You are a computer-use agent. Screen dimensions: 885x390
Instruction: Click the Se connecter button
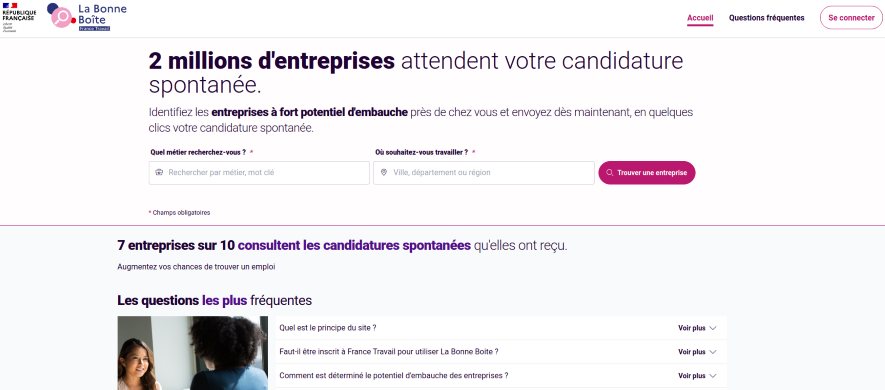[x=851, y=17]
